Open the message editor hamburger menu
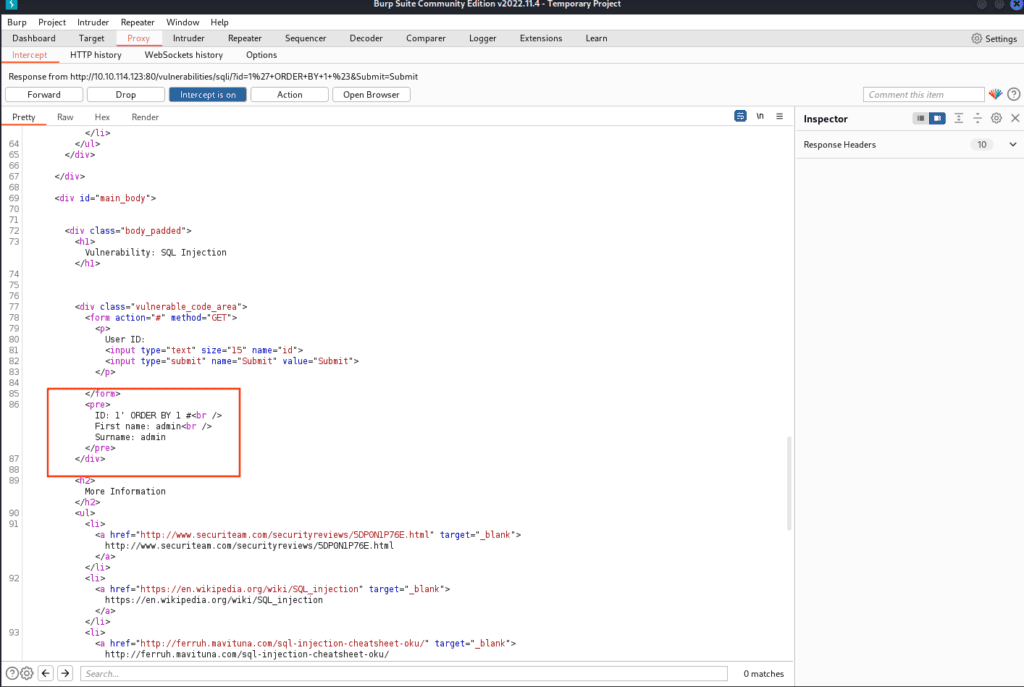Image resolution: width=1024 pixels, height=687 pixels. tap(779, 116)
